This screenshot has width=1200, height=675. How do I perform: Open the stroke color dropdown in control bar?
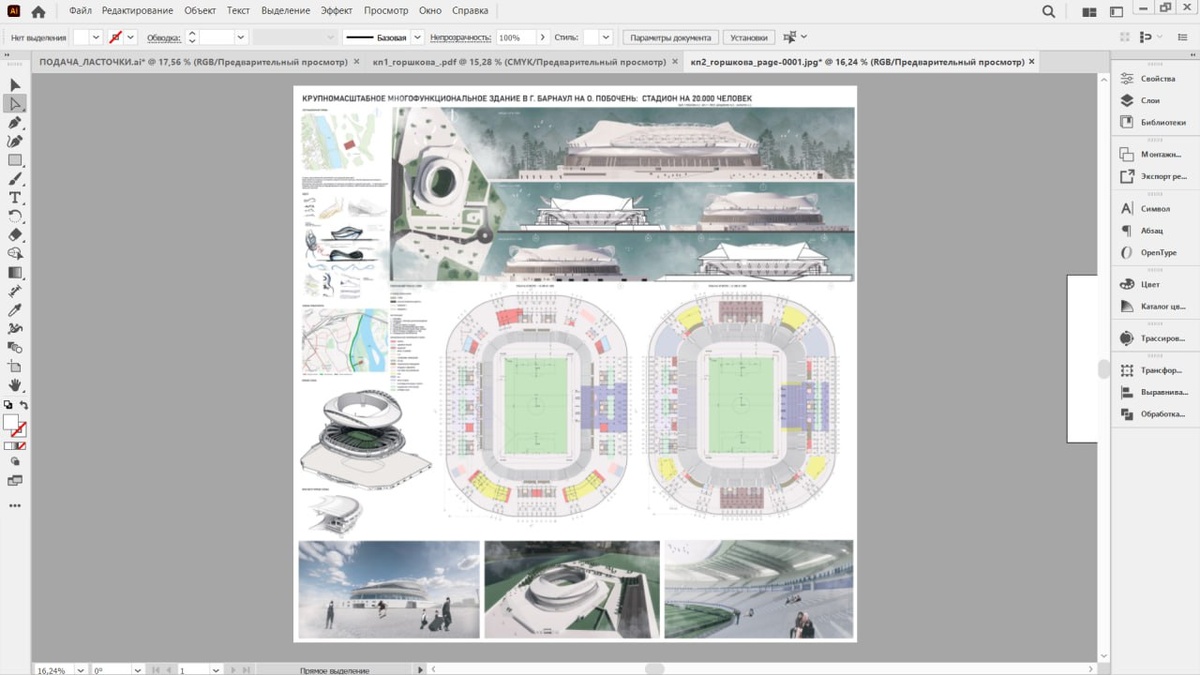tap(130, 37)
